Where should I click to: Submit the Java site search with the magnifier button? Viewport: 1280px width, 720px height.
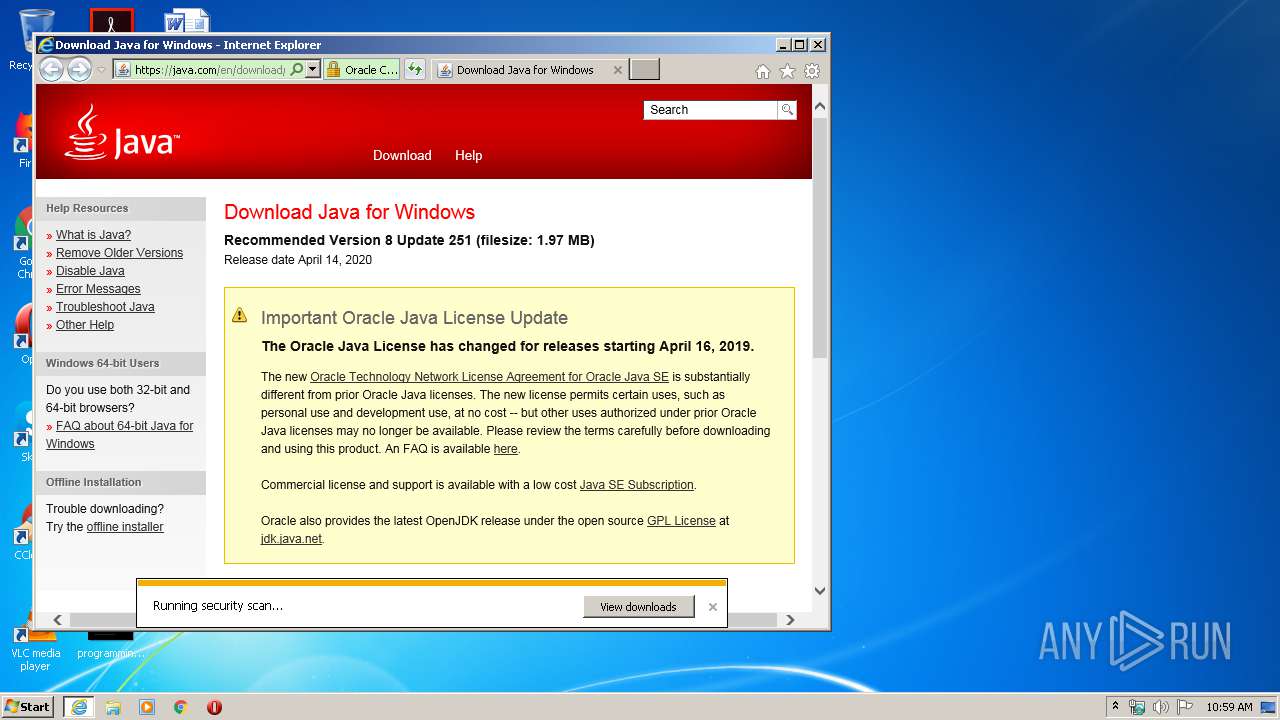pos(787,110)
